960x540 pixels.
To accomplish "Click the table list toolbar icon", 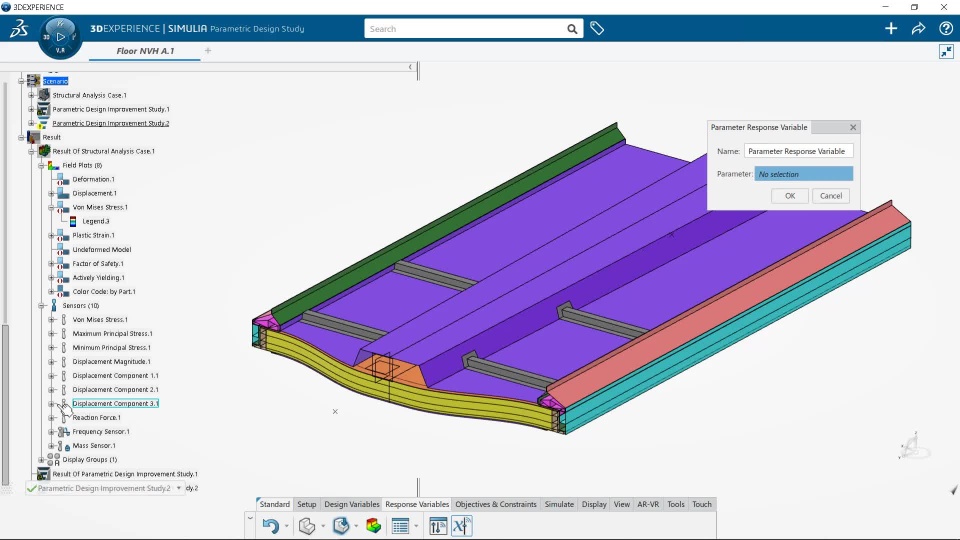I will click(400, 526).
